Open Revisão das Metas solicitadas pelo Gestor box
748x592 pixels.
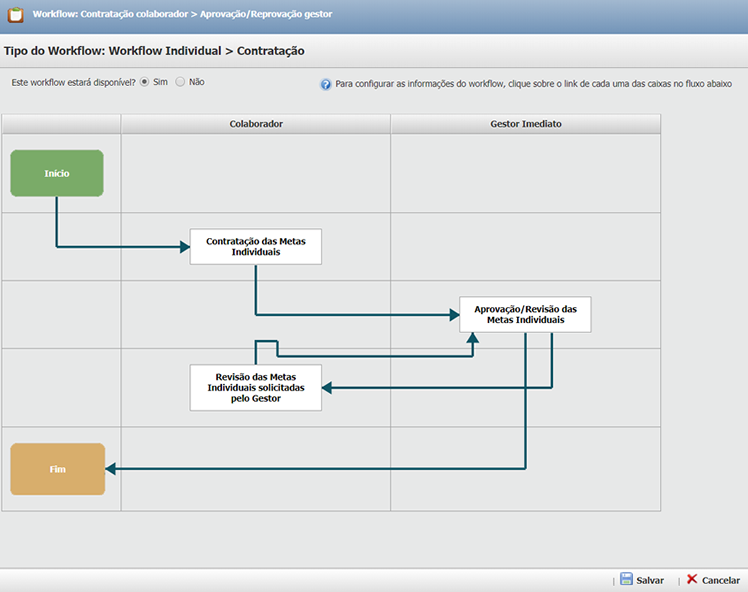pos(256,387)
